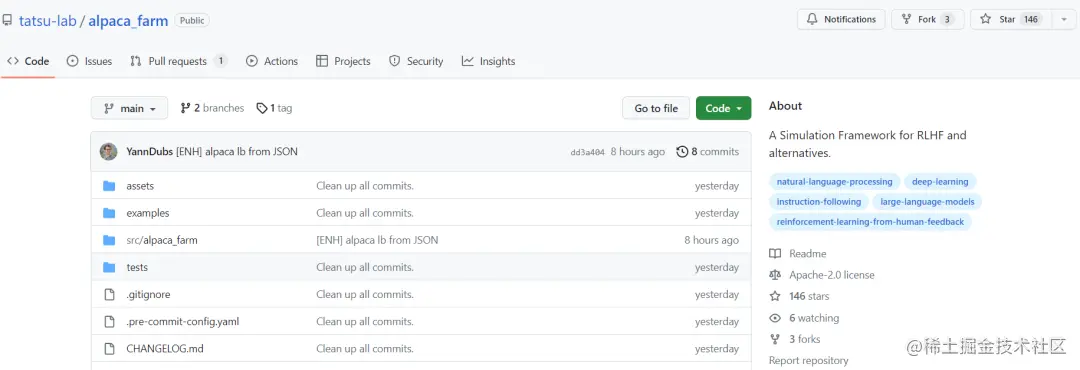View the 6 watching link

pos(813,318)
